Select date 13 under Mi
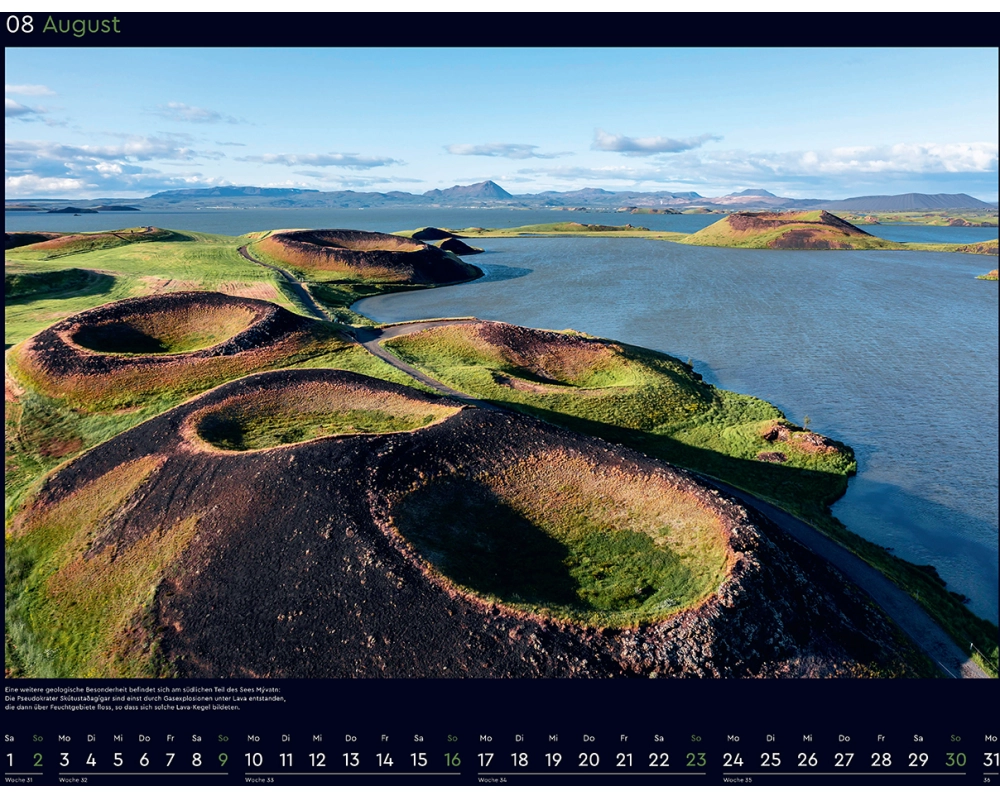 pos(351,760)
